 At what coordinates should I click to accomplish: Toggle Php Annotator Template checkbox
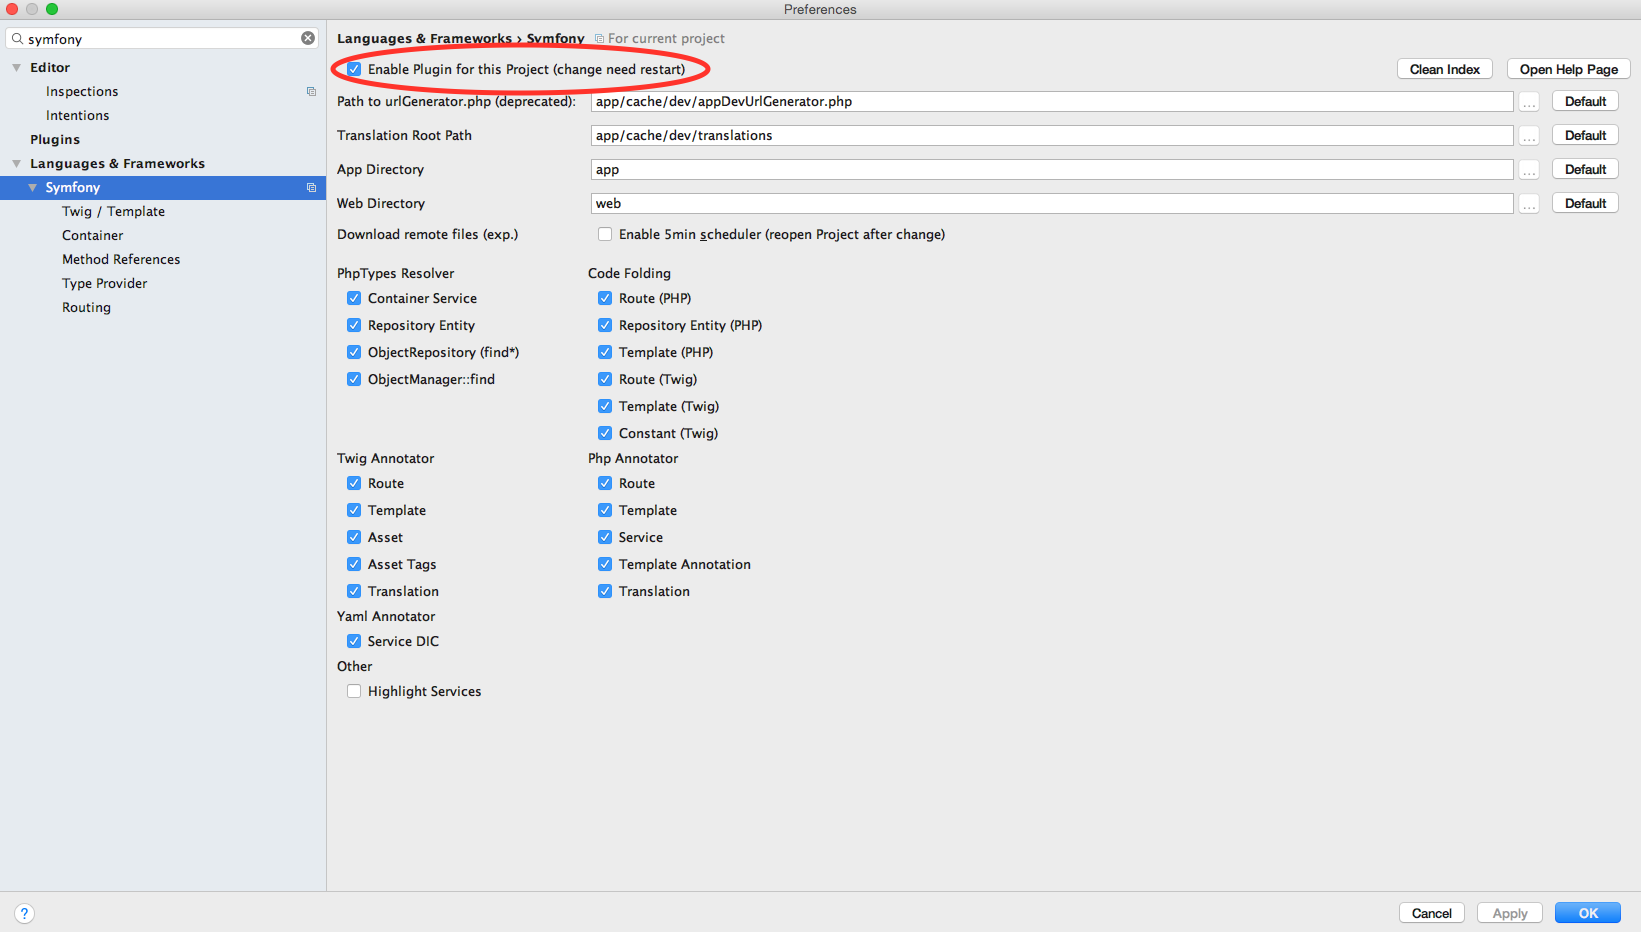tap(605, 510)
